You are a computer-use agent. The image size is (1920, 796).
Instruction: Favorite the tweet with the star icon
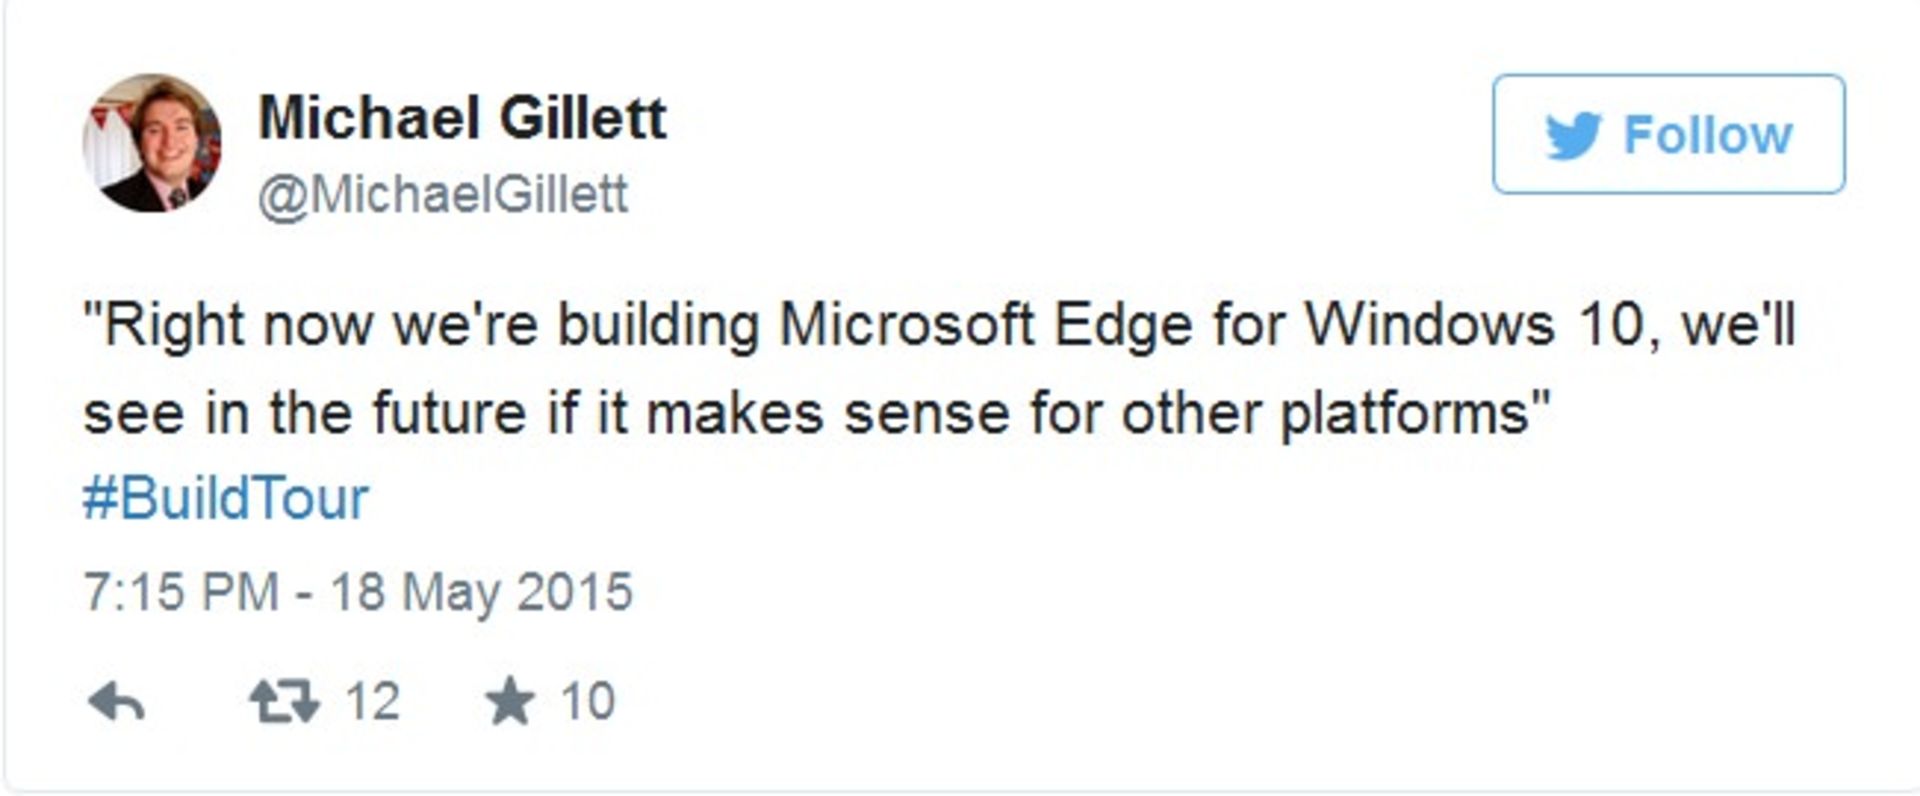click(x=510, y=701)
